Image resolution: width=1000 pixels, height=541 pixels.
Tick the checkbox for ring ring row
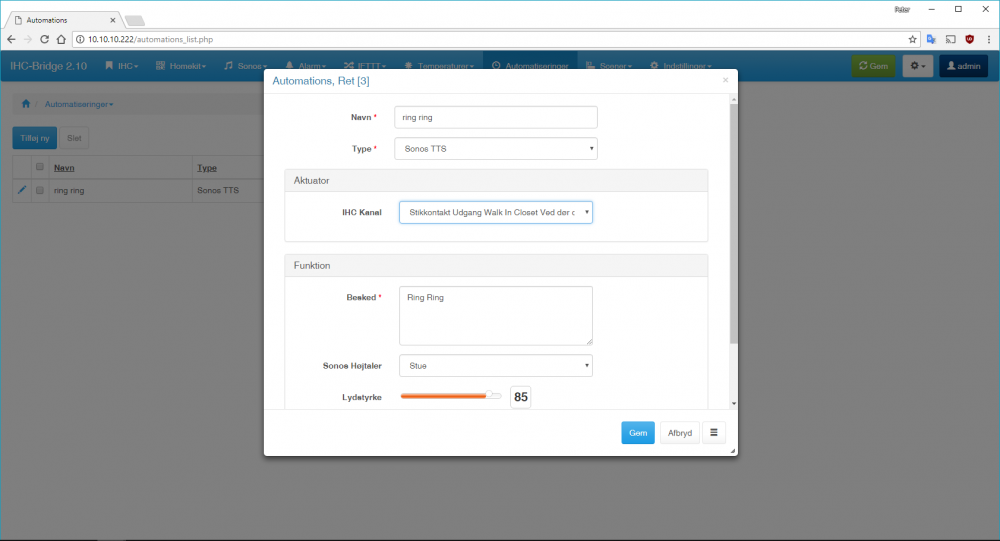40,190
